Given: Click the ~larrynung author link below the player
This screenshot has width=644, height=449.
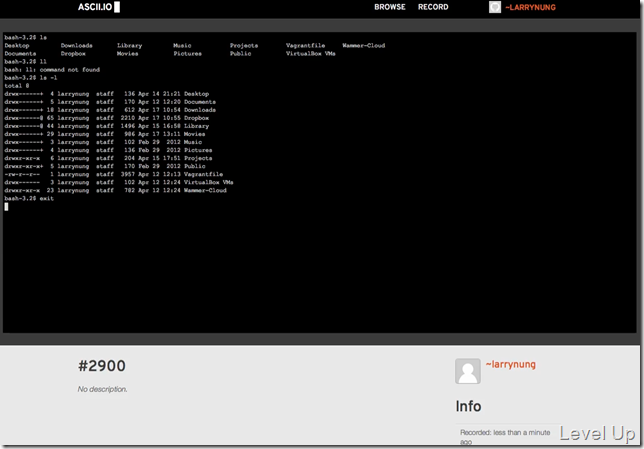Looking at the screenshot, I should [511, 364].
